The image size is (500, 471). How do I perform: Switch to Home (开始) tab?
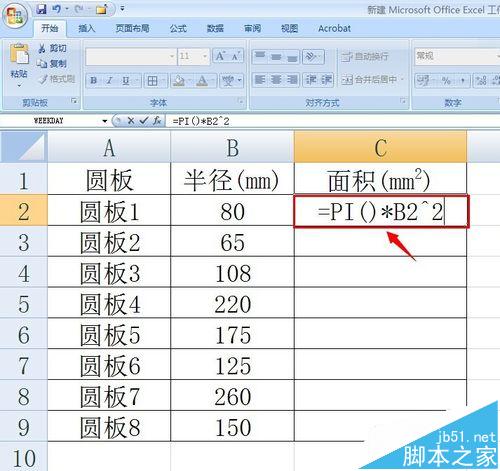click(50, 29)
